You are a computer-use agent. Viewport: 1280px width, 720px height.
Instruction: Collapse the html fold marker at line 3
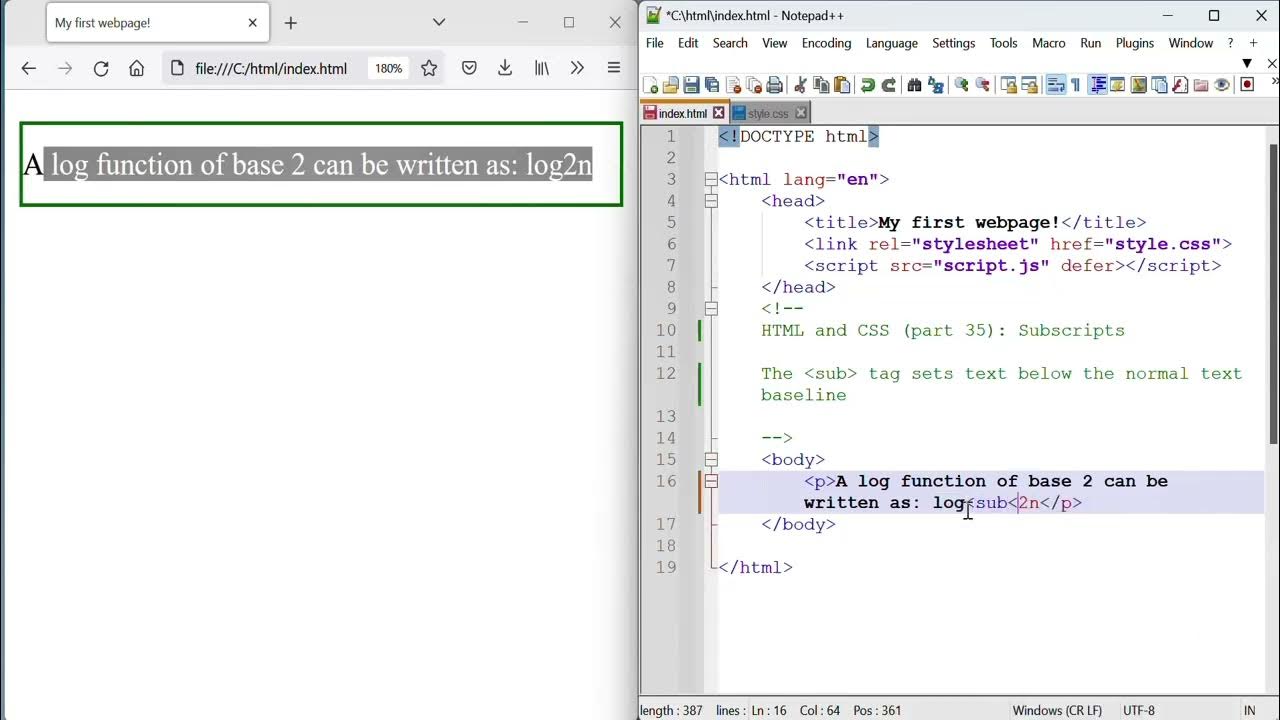tap(711, 180)
